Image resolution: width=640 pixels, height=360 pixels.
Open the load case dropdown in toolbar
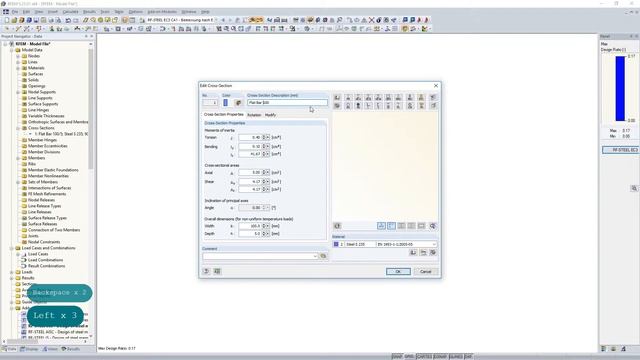[216, 20]
